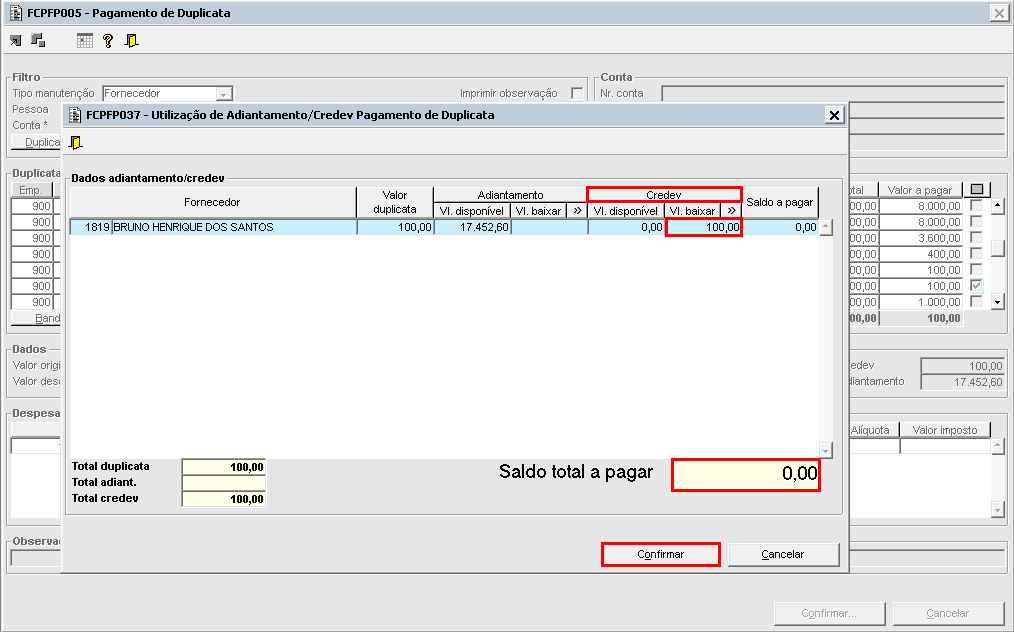This screenshot has width=1014, height=632.
Task: Click the 3.600,00 Valor a pagar cell
Action: [921, 238]
